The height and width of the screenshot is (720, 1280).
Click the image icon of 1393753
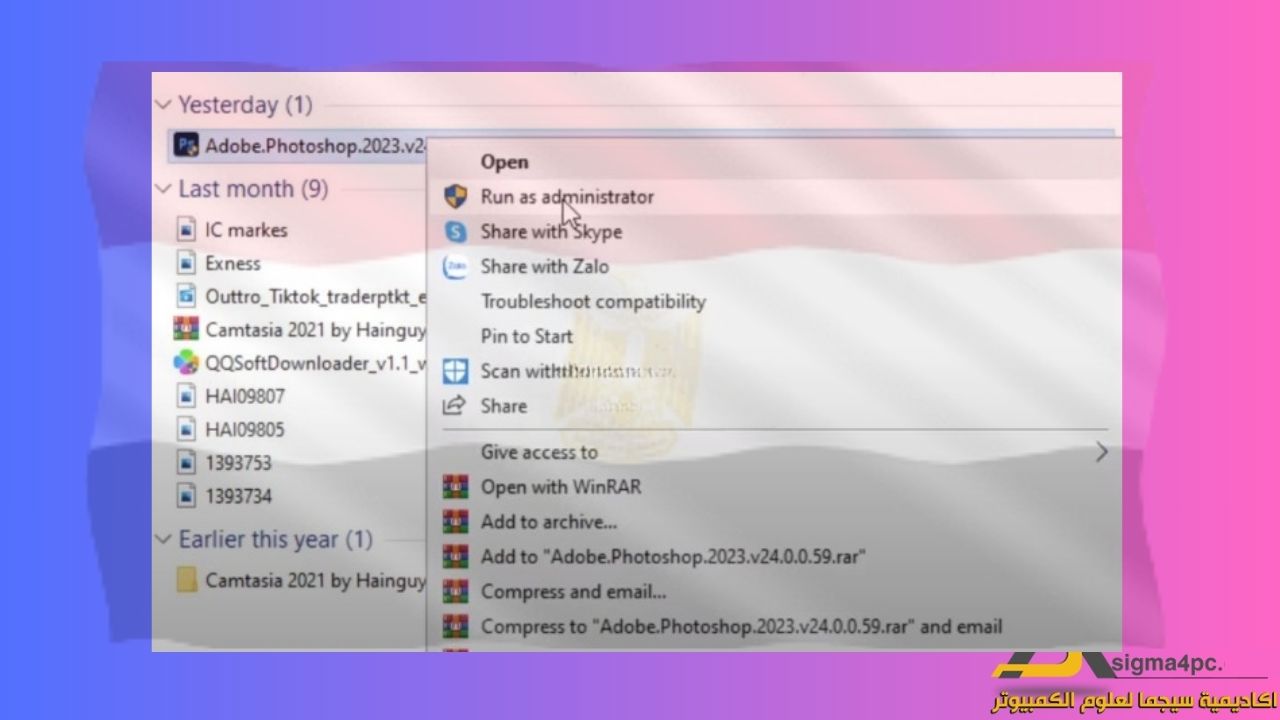[186, 462]
